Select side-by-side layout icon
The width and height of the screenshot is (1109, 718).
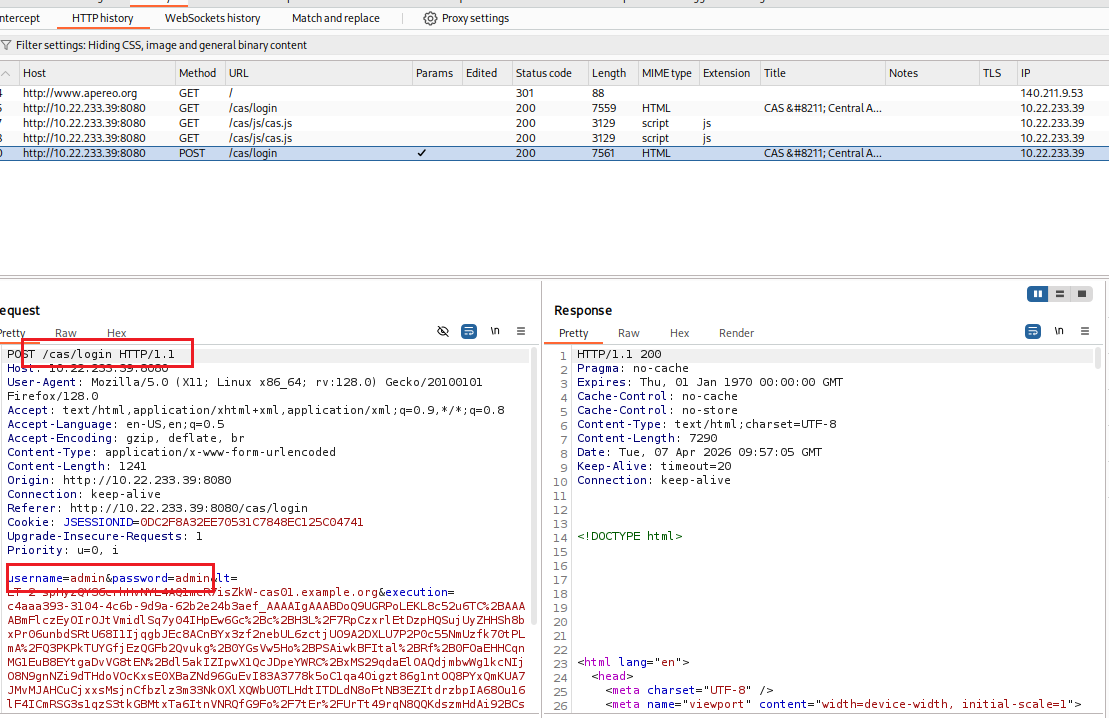click(1038, 294)
